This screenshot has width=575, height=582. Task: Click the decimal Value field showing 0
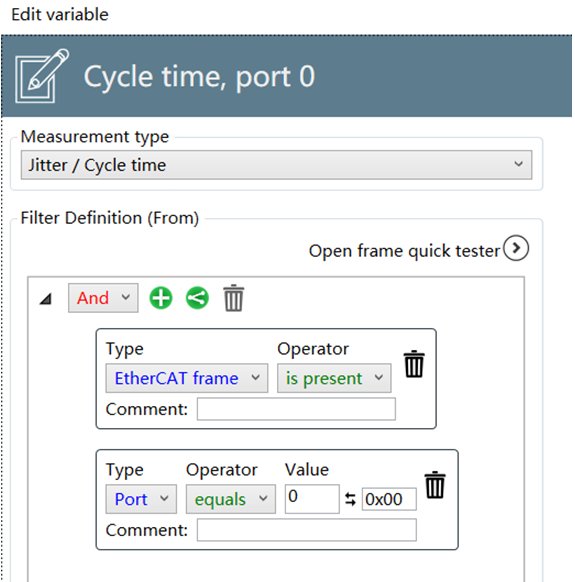click(312, 499)
